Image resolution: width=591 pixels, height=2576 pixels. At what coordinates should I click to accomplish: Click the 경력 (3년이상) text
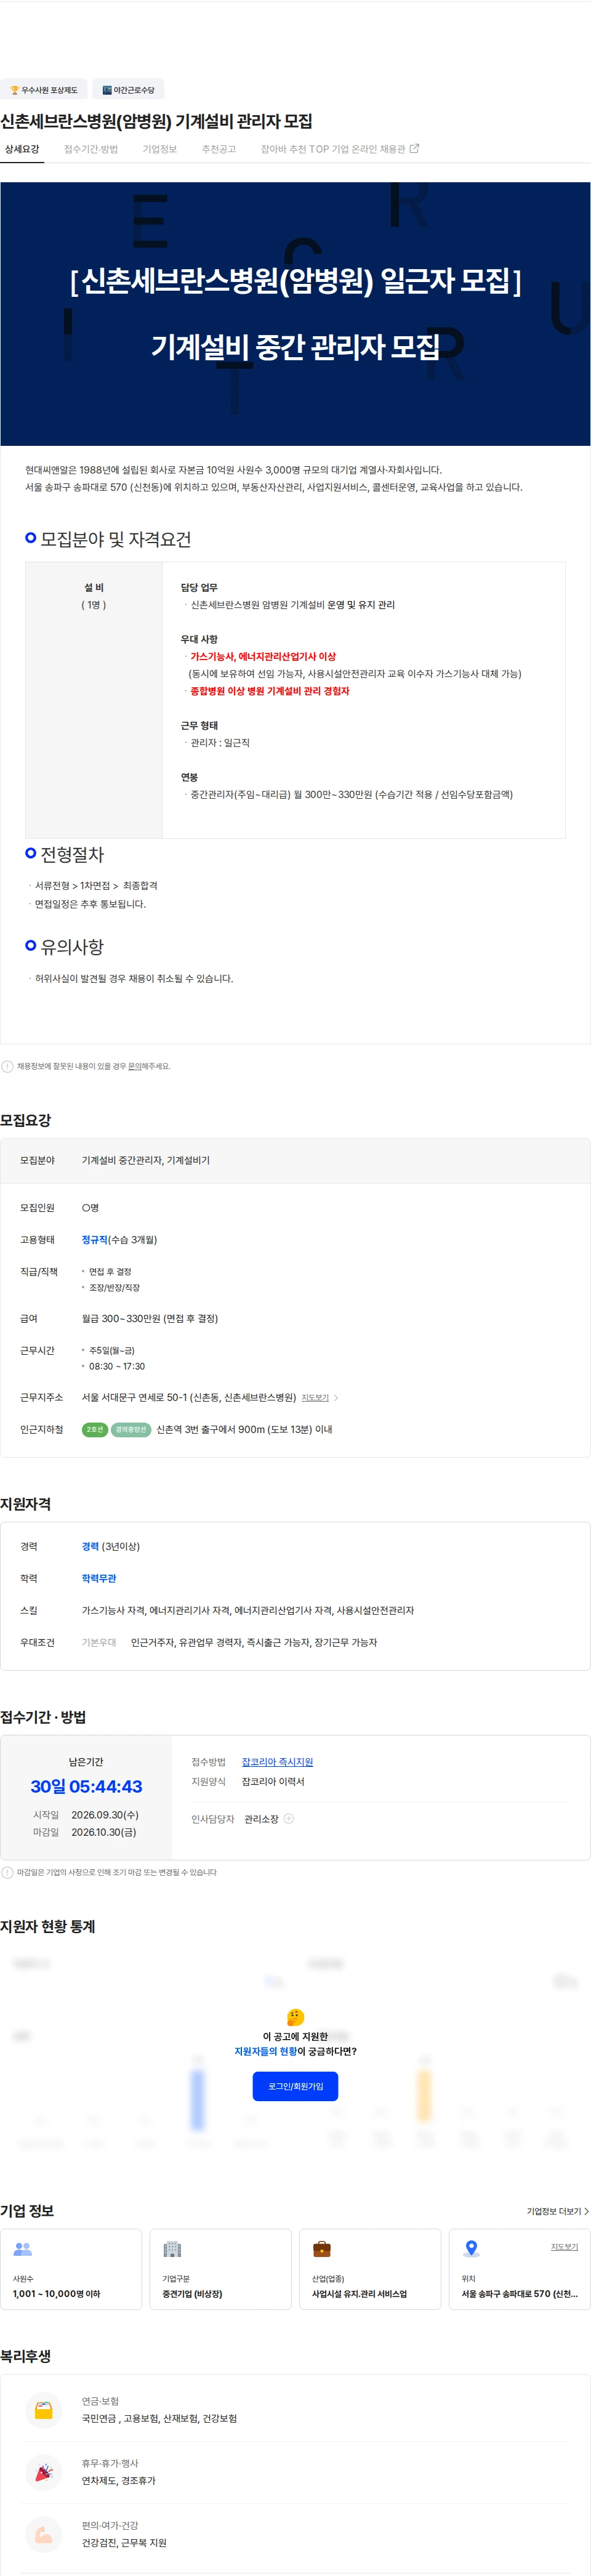[x=111, y=1547]
